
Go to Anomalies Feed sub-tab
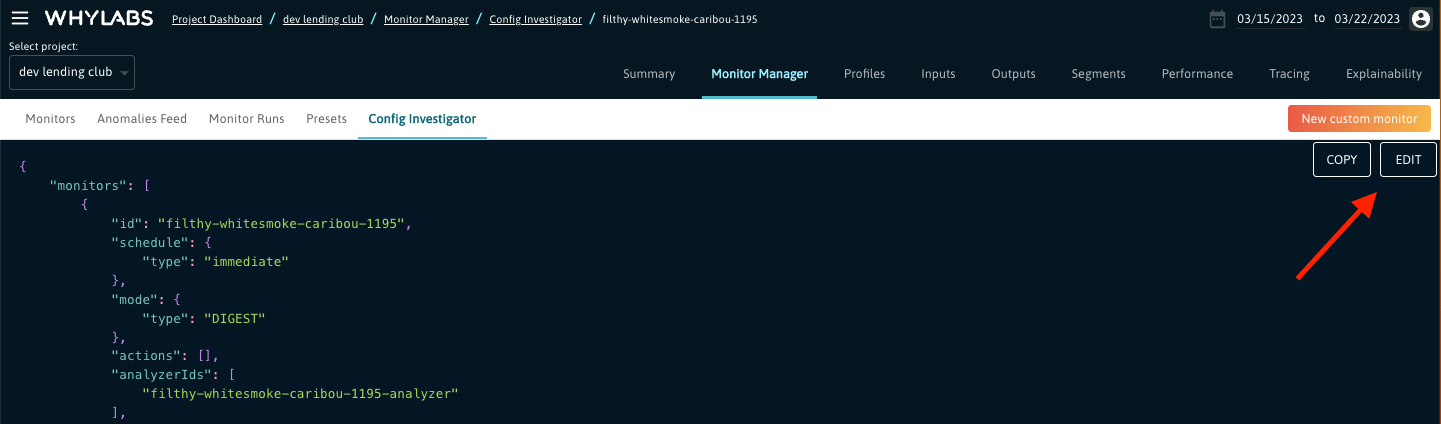point(142,118)
